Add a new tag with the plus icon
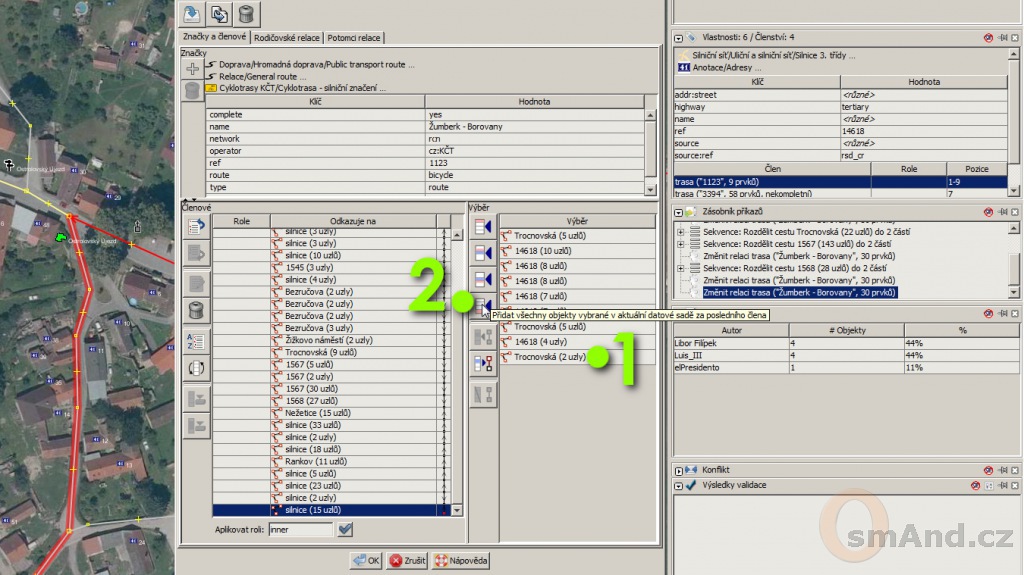The width and height of the screenshot is (1024, 575). [192, 69]
